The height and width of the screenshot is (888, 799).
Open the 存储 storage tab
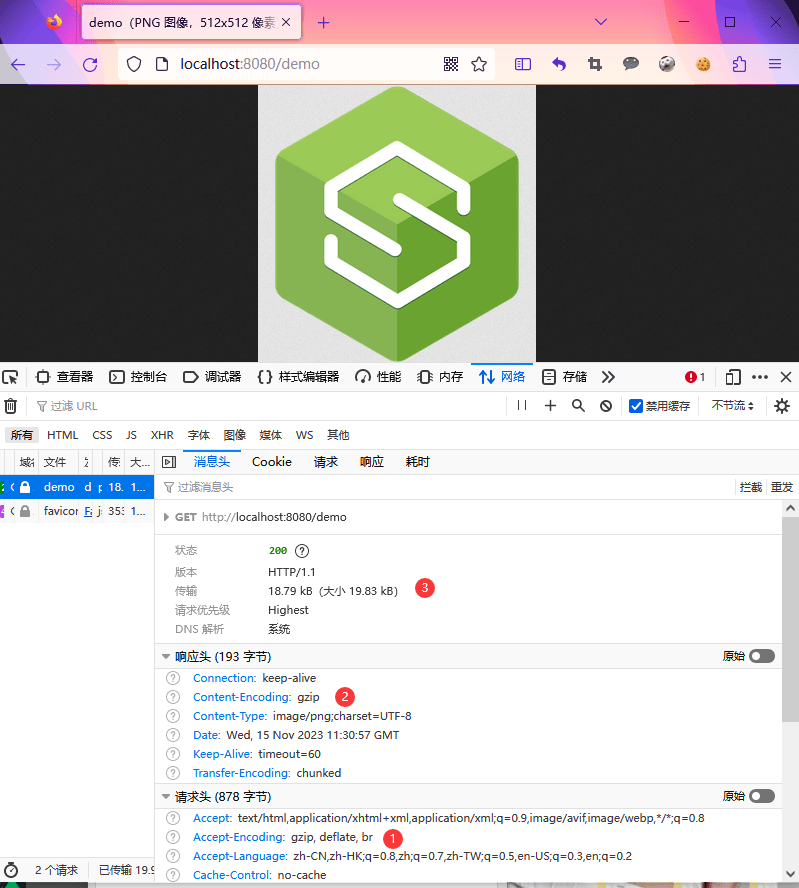(565, 377)
